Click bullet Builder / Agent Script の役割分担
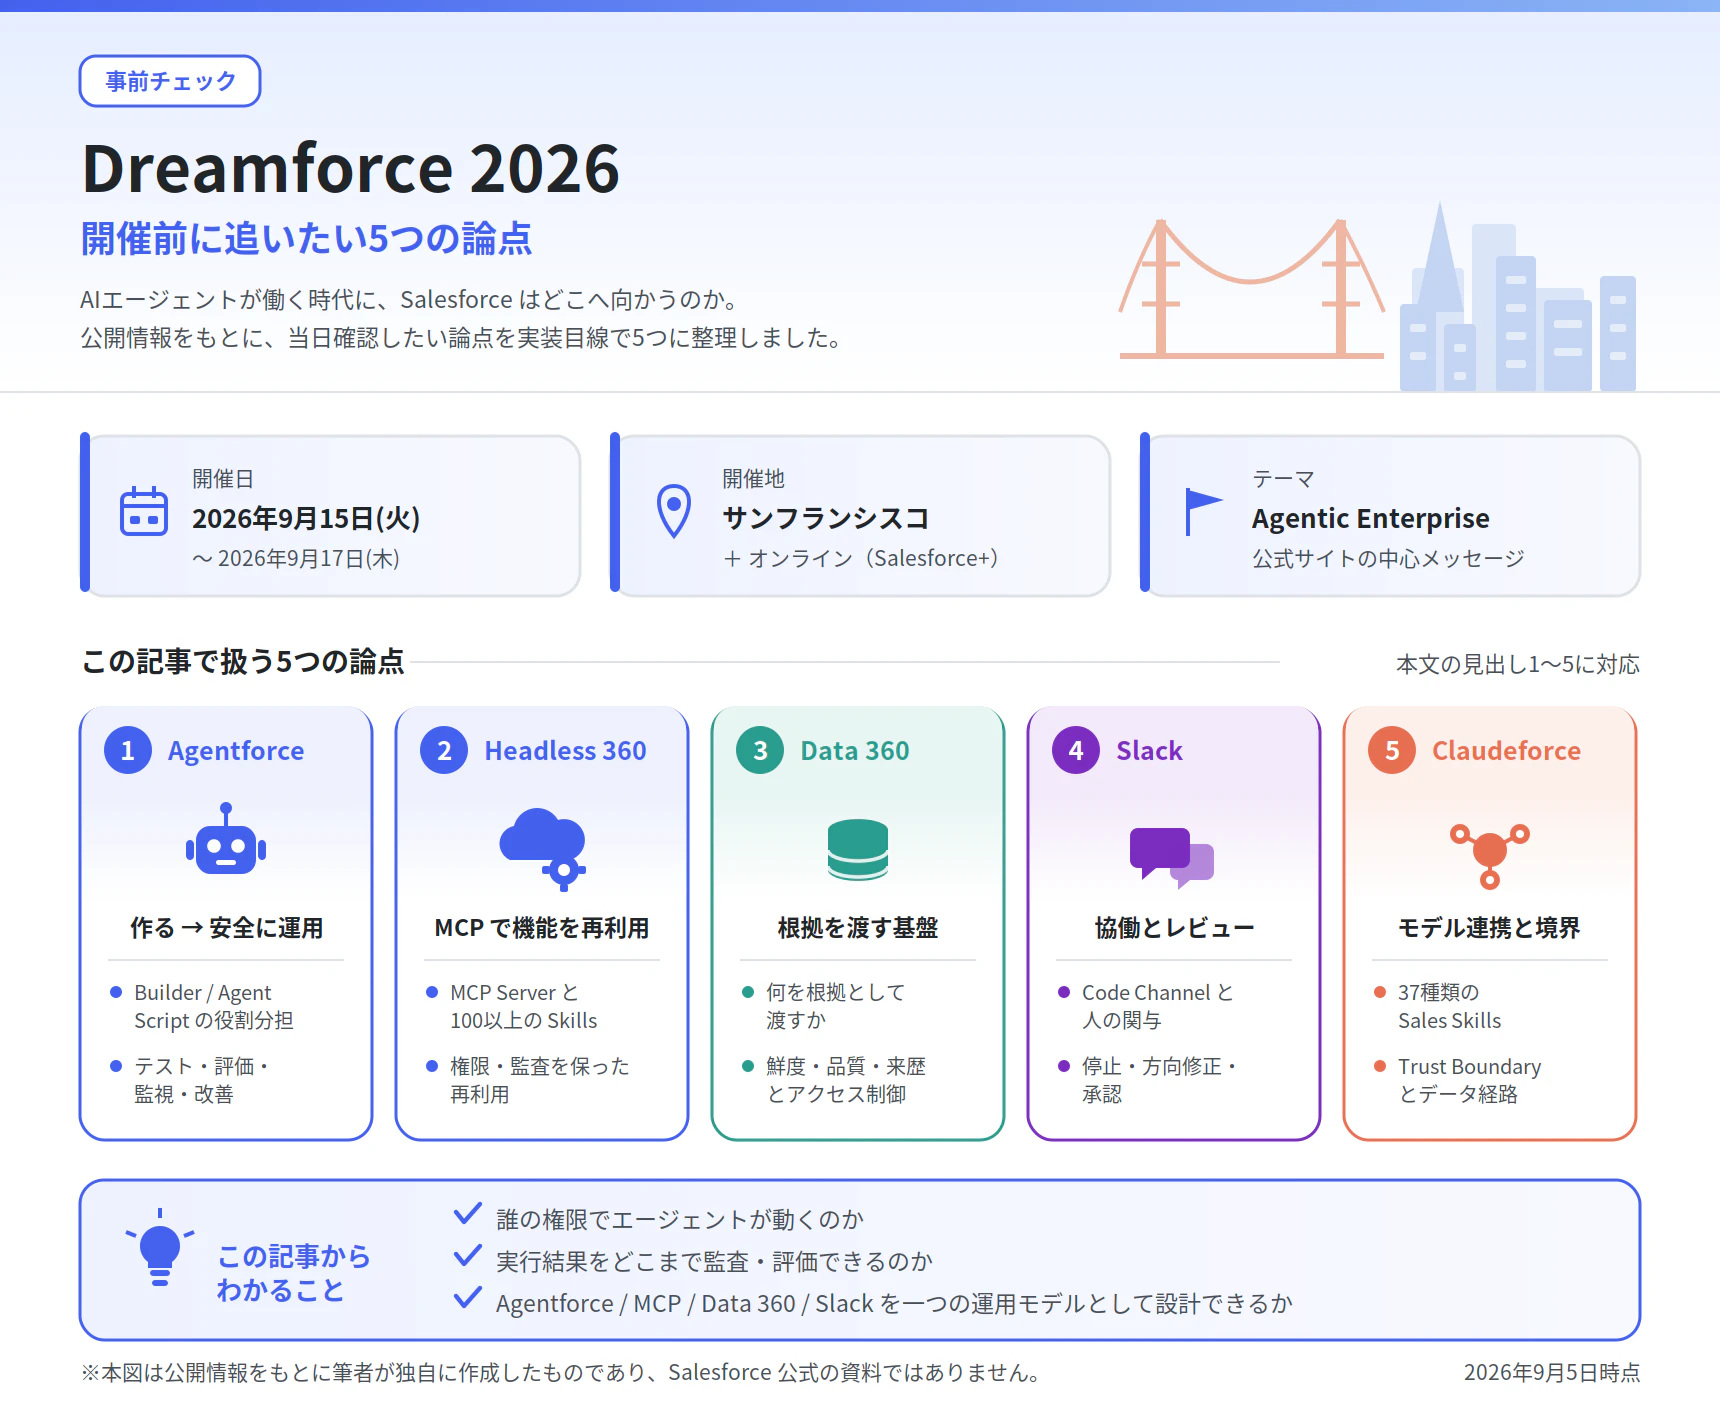The height and width of the screenshot is (1412, 1720). (214, 1006)
